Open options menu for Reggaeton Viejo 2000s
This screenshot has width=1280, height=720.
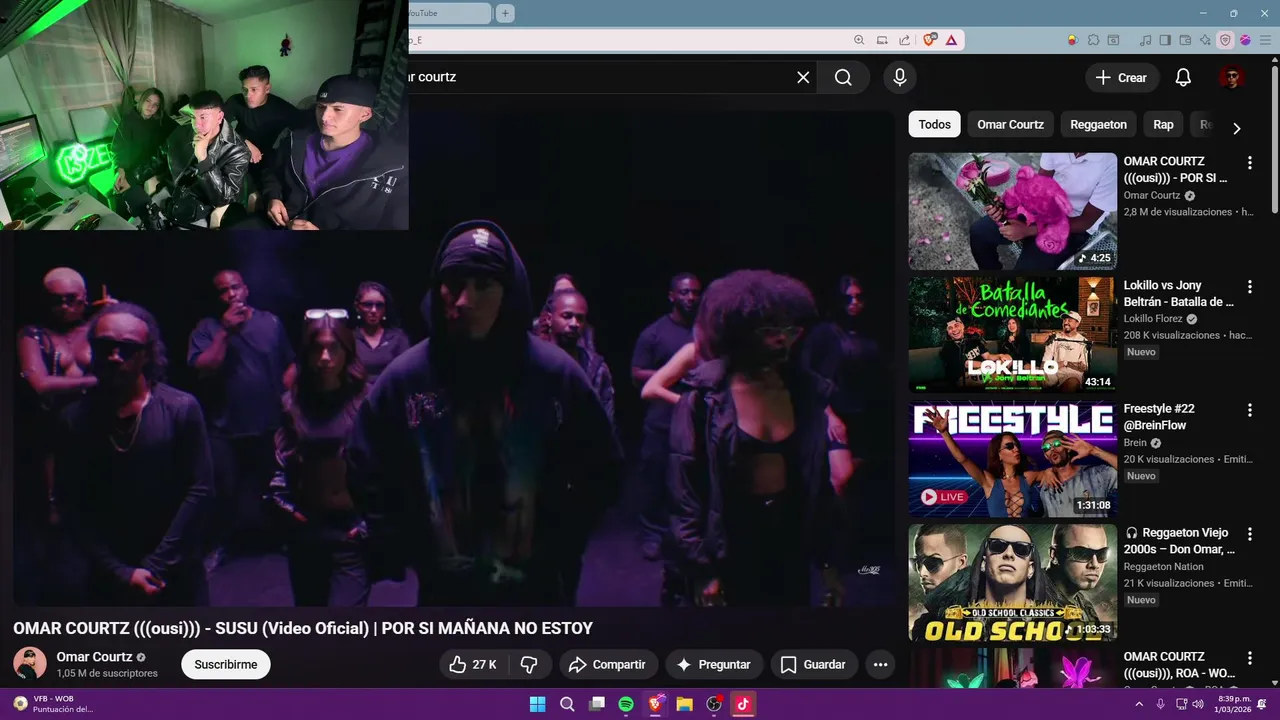(x=1249, y=534)
